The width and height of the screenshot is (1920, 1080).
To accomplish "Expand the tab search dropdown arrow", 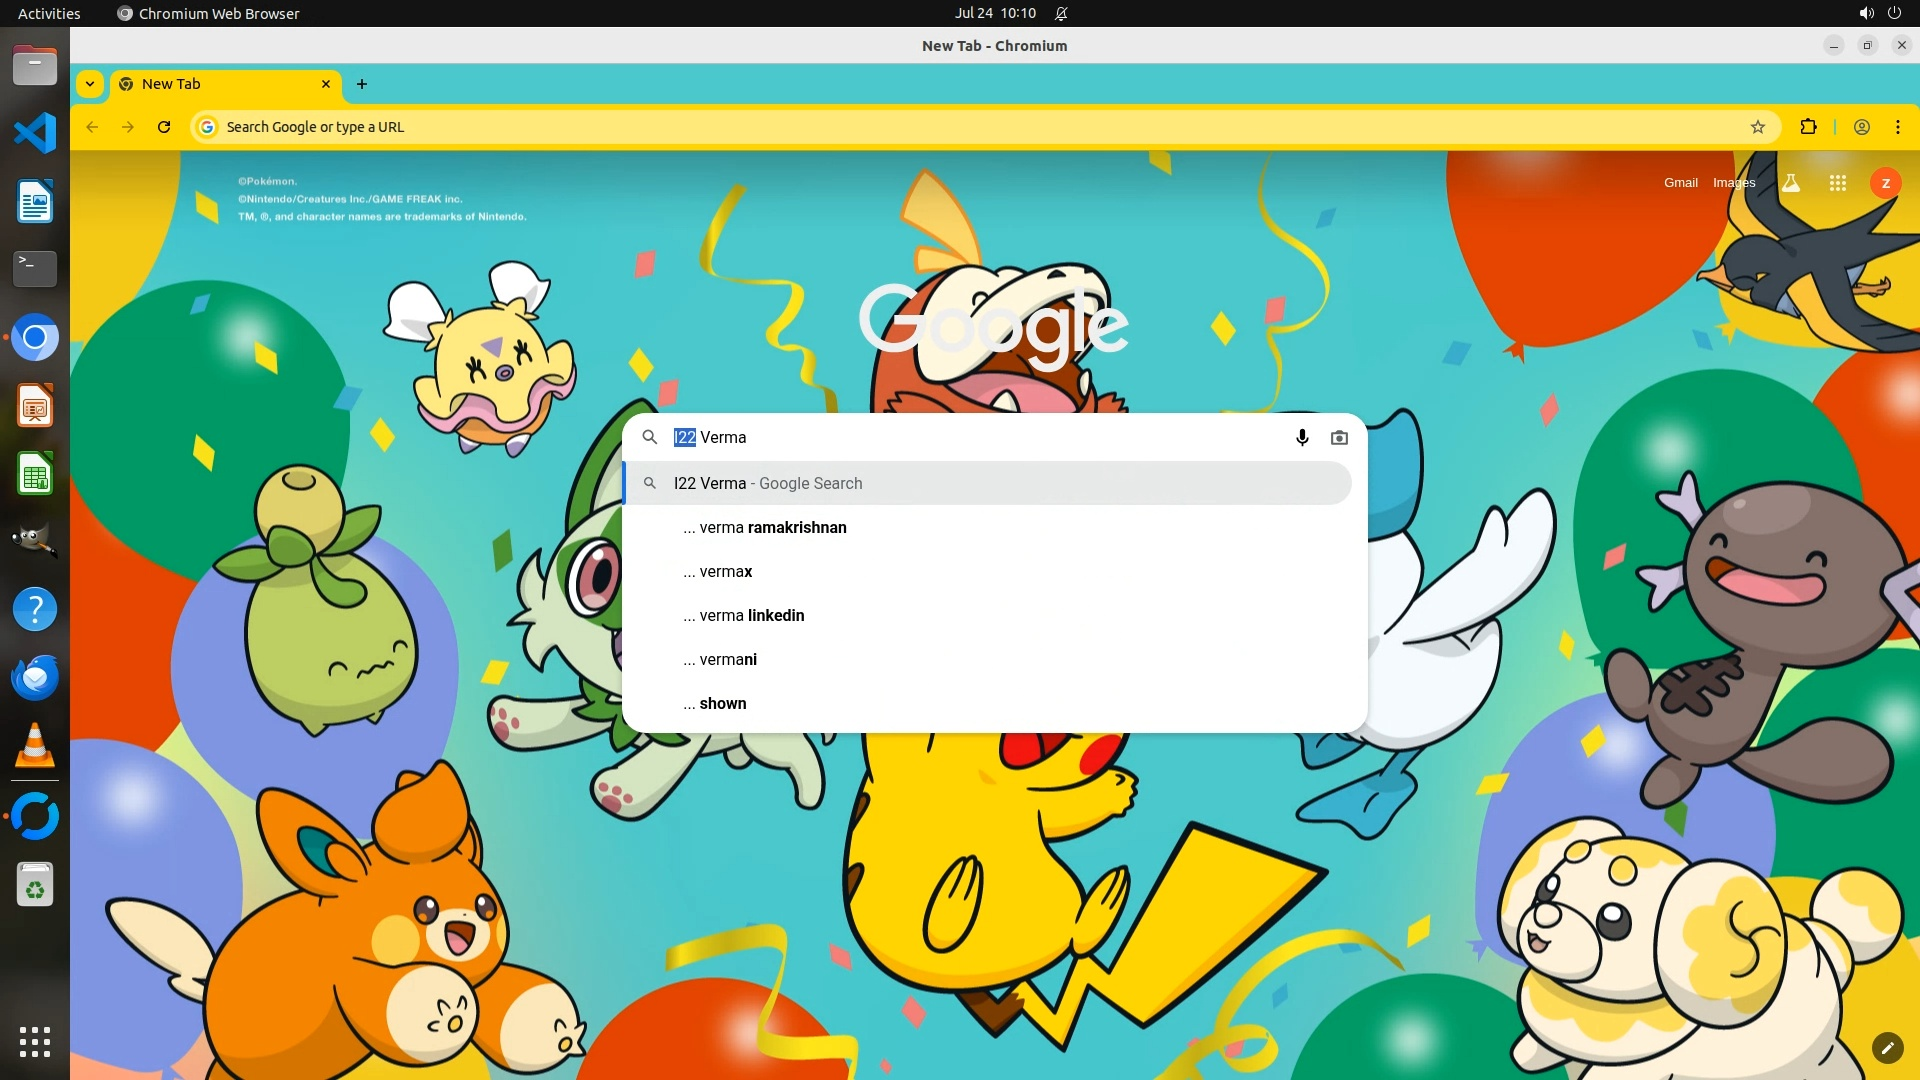I will tap(90, 84).
